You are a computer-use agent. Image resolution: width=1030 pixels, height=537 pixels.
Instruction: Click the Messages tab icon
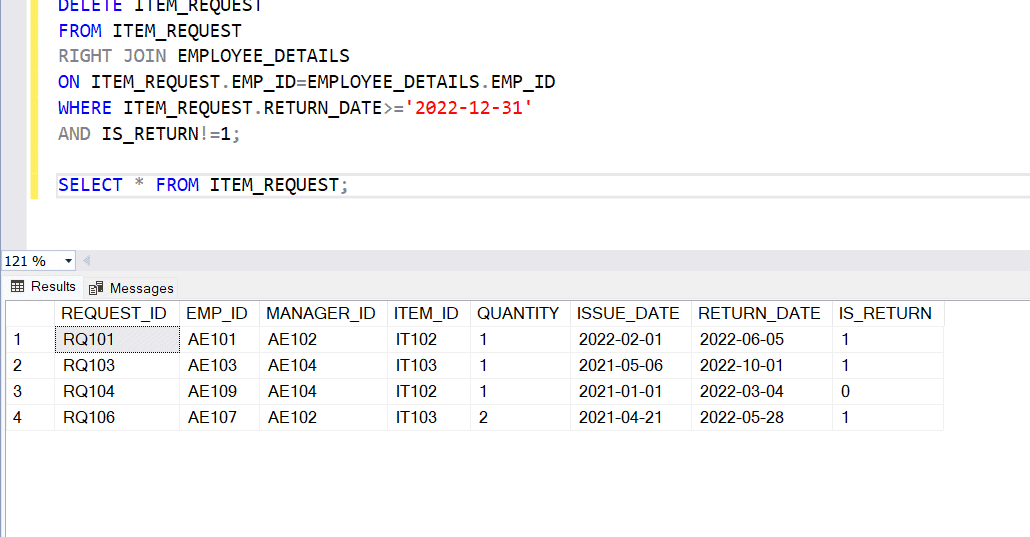pos(96,288)
